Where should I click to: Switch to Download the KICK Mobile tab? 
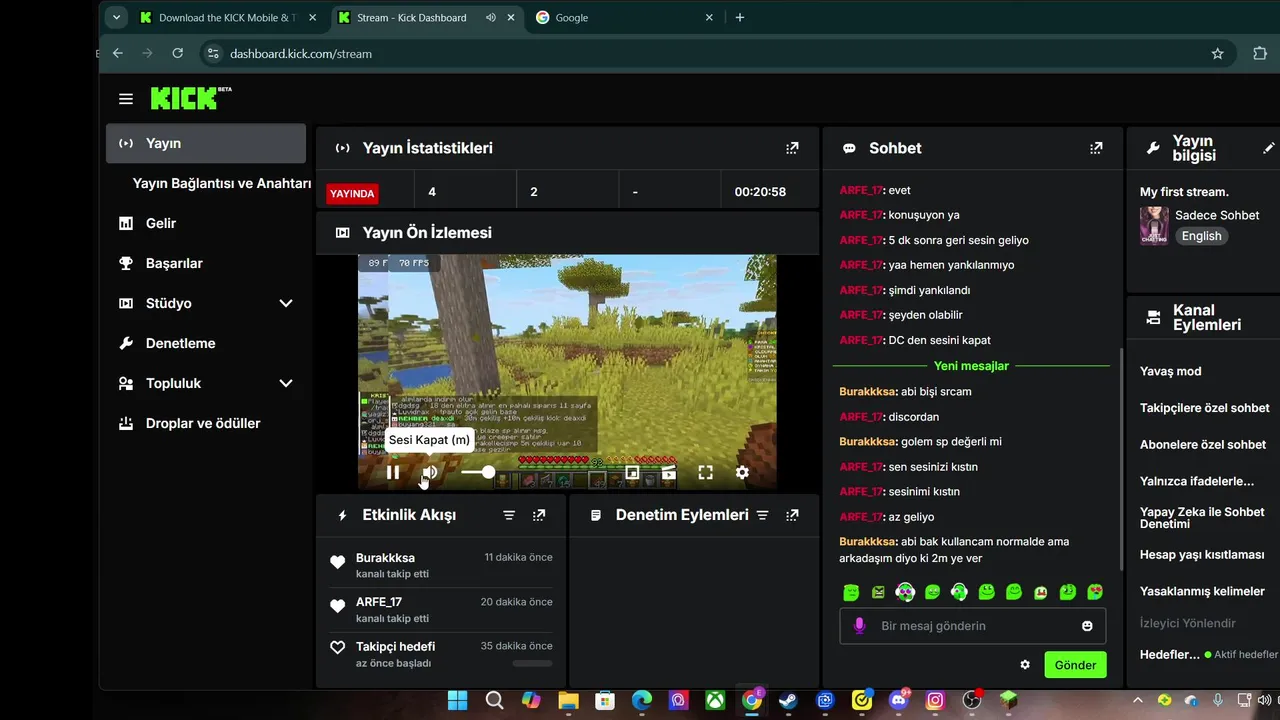(x=230, y=17)
